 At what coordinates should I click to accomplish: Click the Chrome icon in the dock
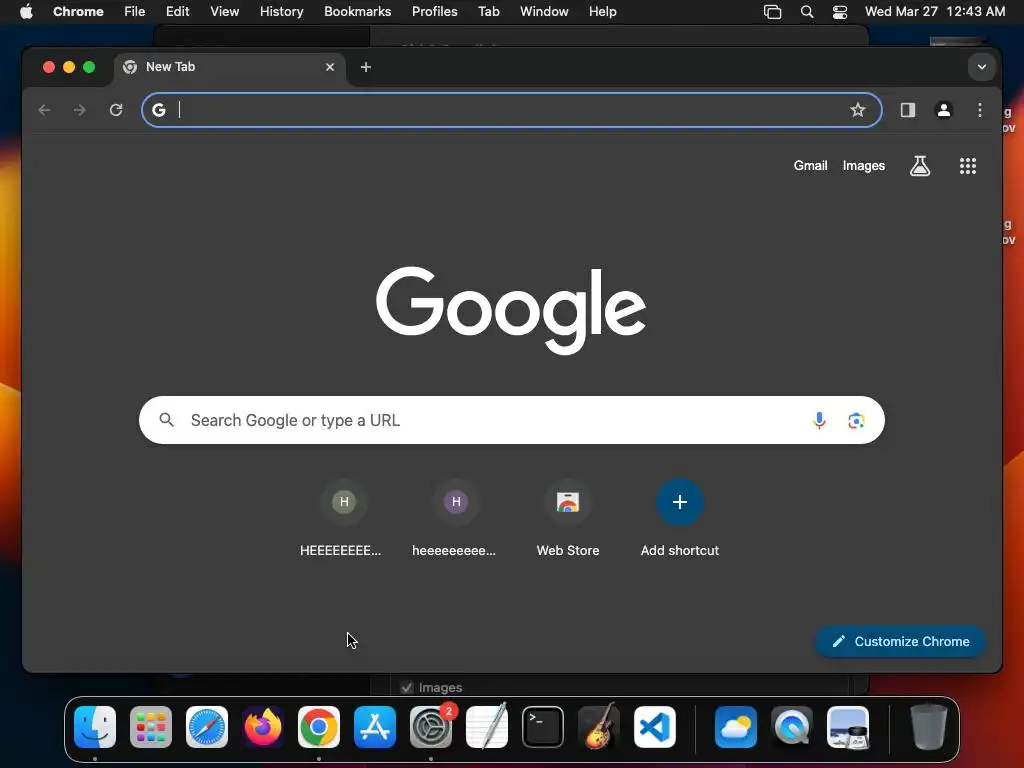coord(319,727)
